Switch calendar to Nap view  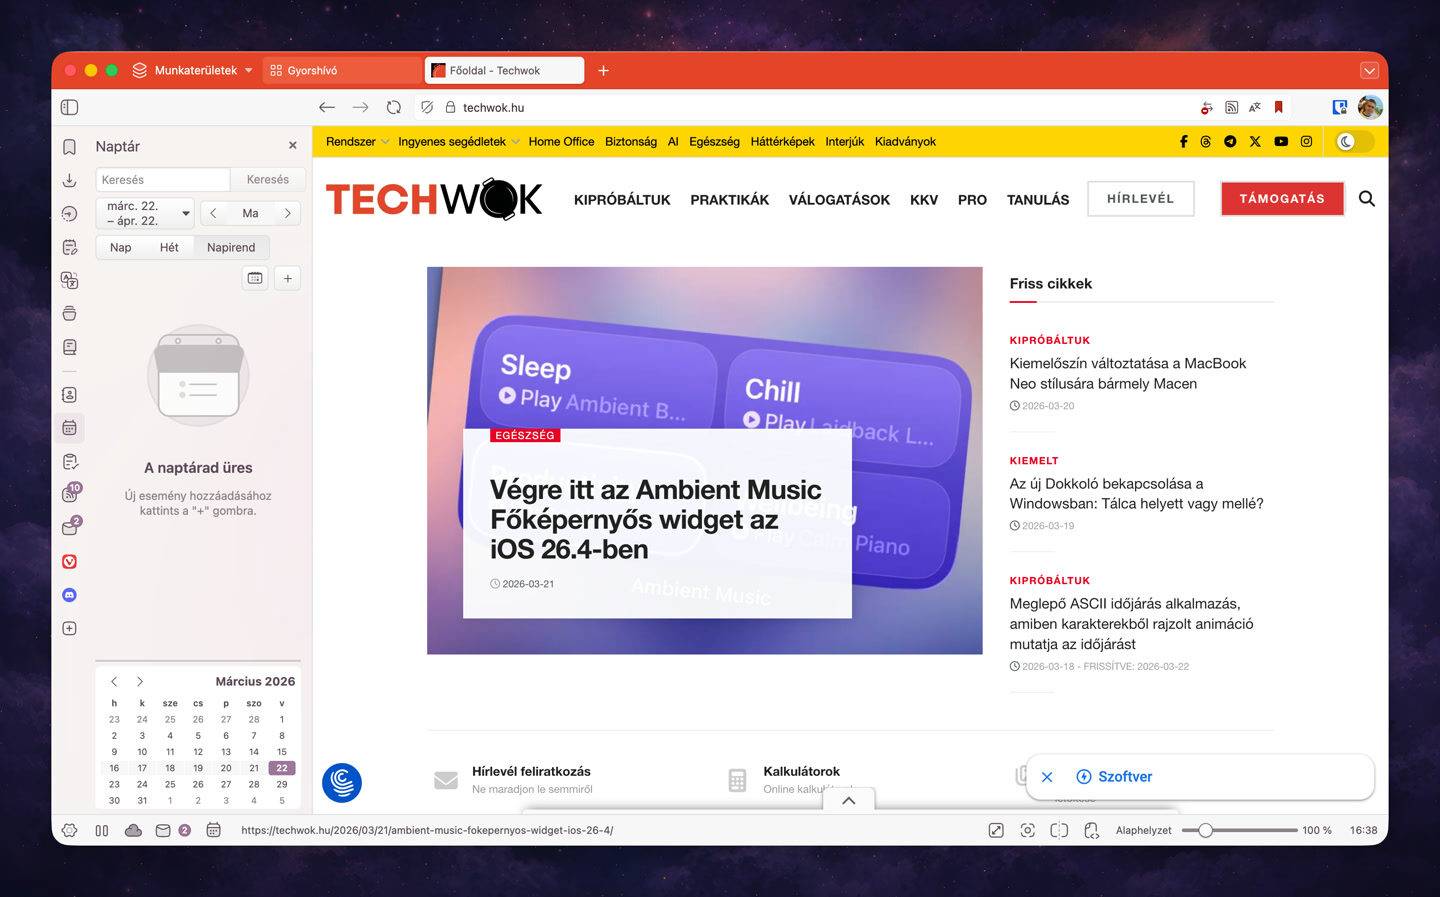click(x=121, y=247)
